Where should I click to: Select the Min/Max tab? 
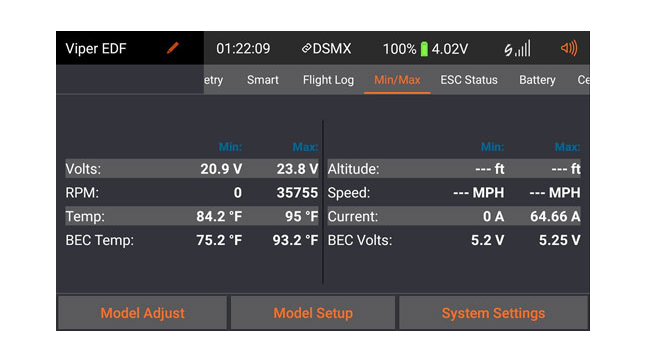397,80
